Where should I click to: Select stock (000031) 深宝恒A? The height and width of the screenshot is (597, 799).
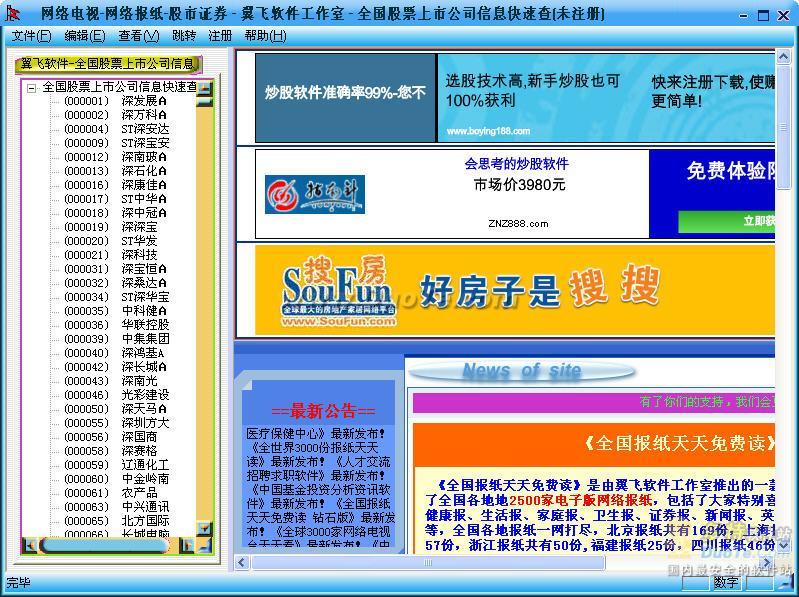click(x=116, y=269)
